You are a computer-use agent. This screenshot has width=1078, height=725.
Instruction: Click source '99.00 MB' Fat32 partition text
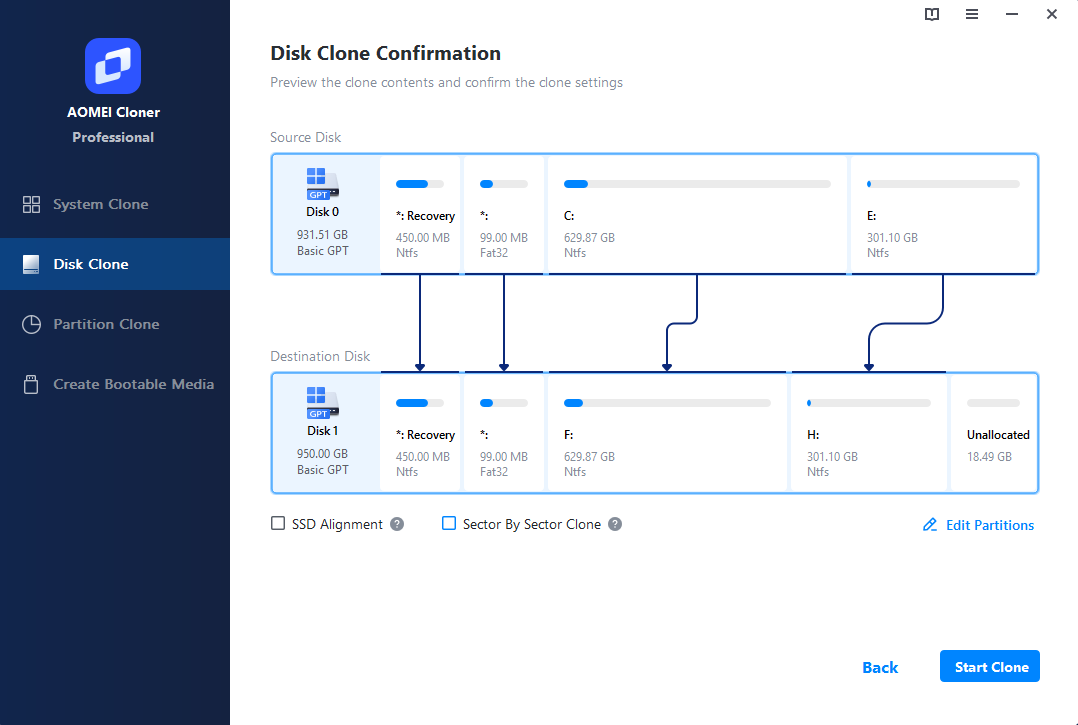pos(504,238)
